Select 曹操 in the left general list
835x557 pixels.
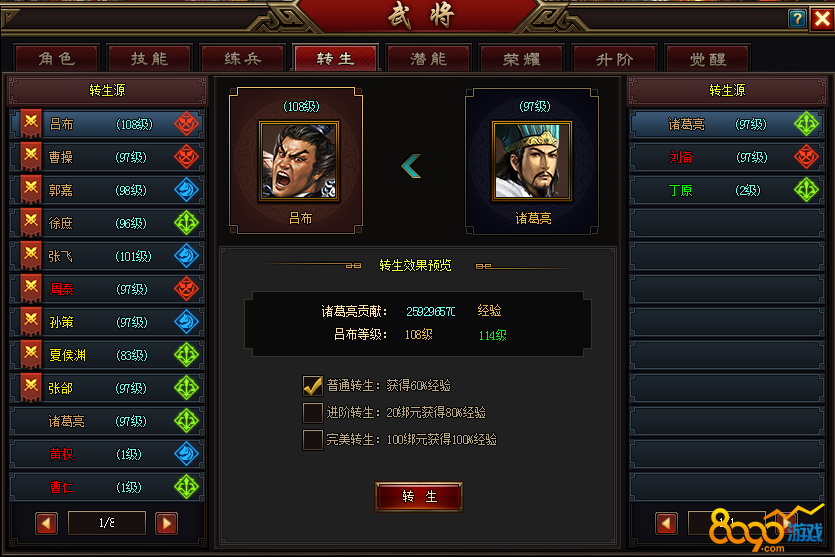coord(107,157)
